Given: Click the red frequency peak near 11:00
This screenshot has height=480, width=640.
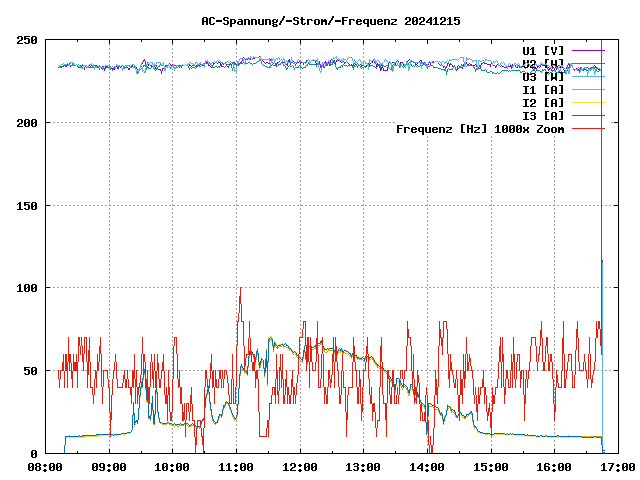Looking at the screenshot, I should click(240, 290).
